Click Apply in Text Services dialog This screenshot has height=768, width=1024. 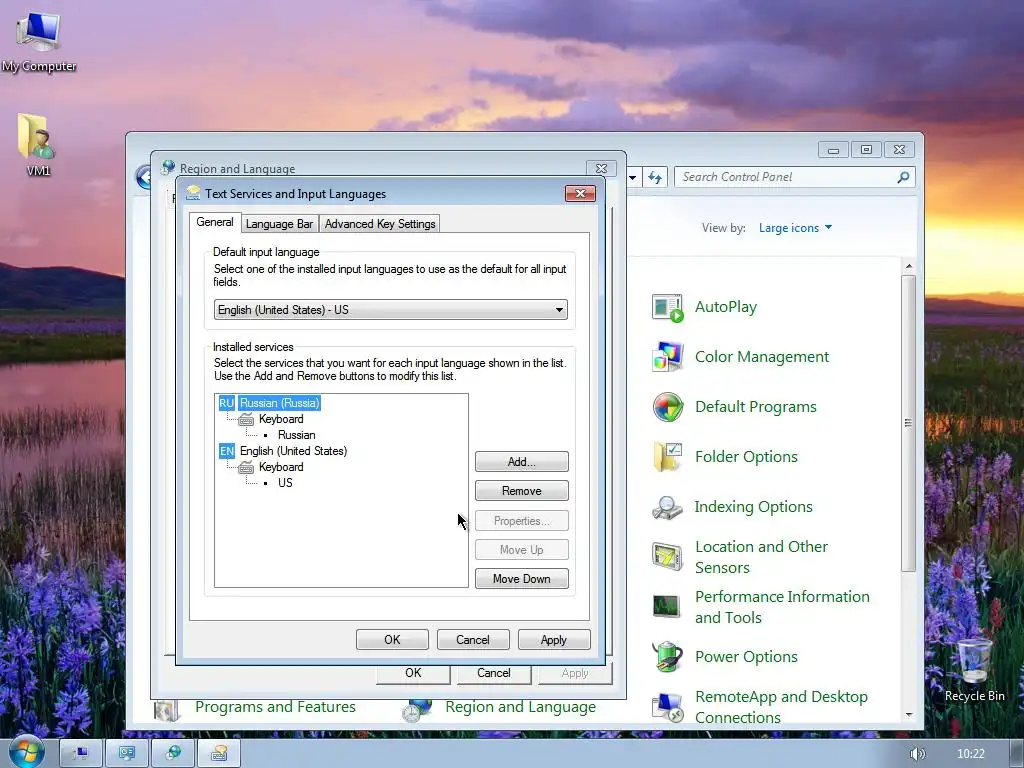pyautogui.click(x=554, y=639)
